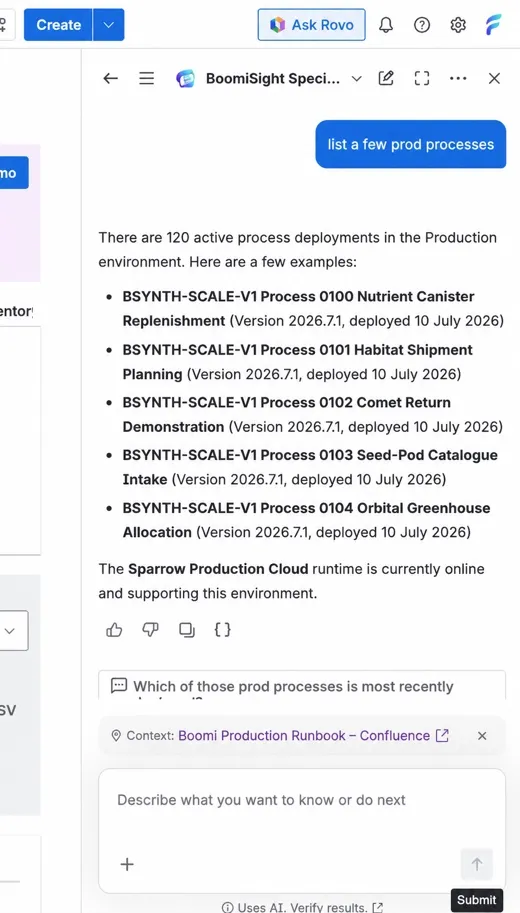Go back with the left arrow icon
The height and width of the screenshot is (913, 520).
coord(110,78)
